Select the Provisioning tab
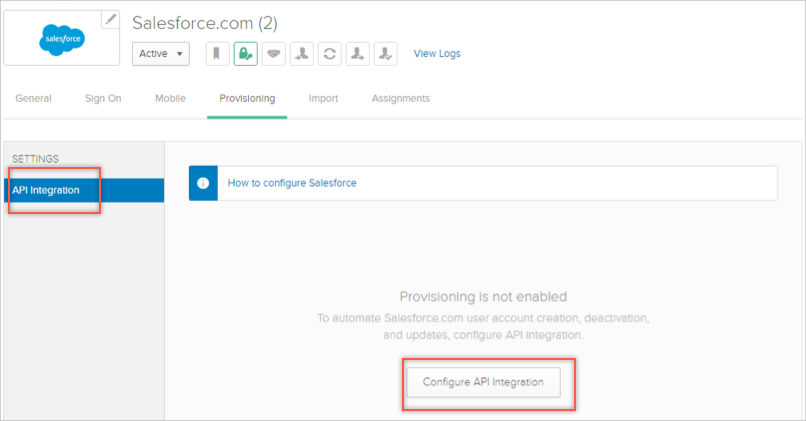 [247, 99]
